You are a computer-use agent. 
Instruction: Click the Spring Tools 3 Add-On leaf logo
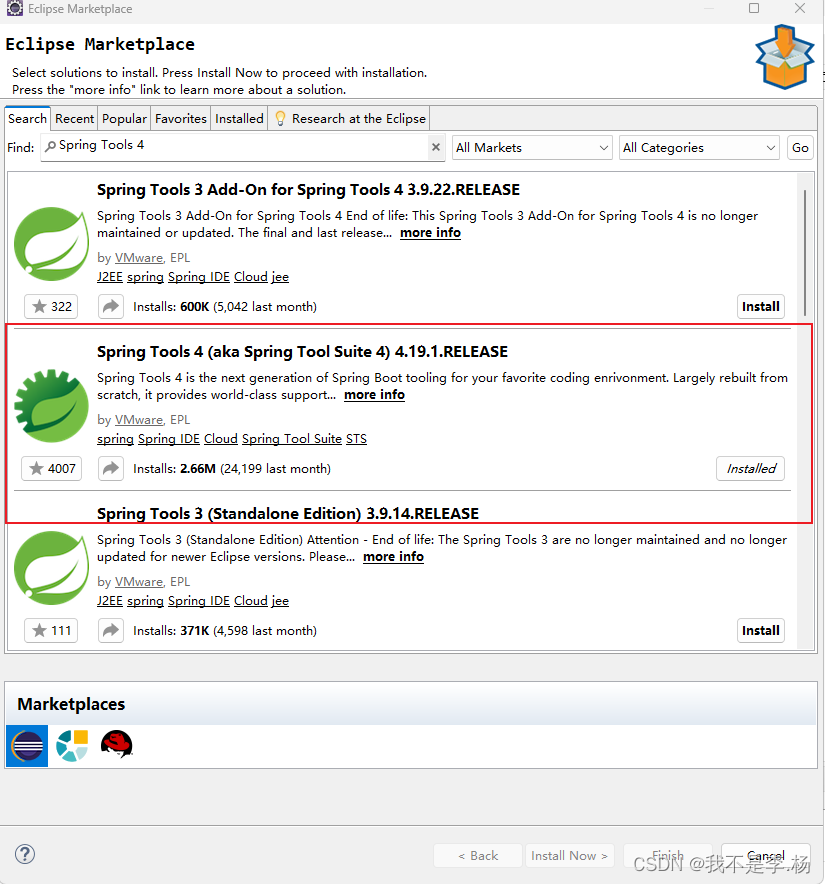[x=51, y=244]
